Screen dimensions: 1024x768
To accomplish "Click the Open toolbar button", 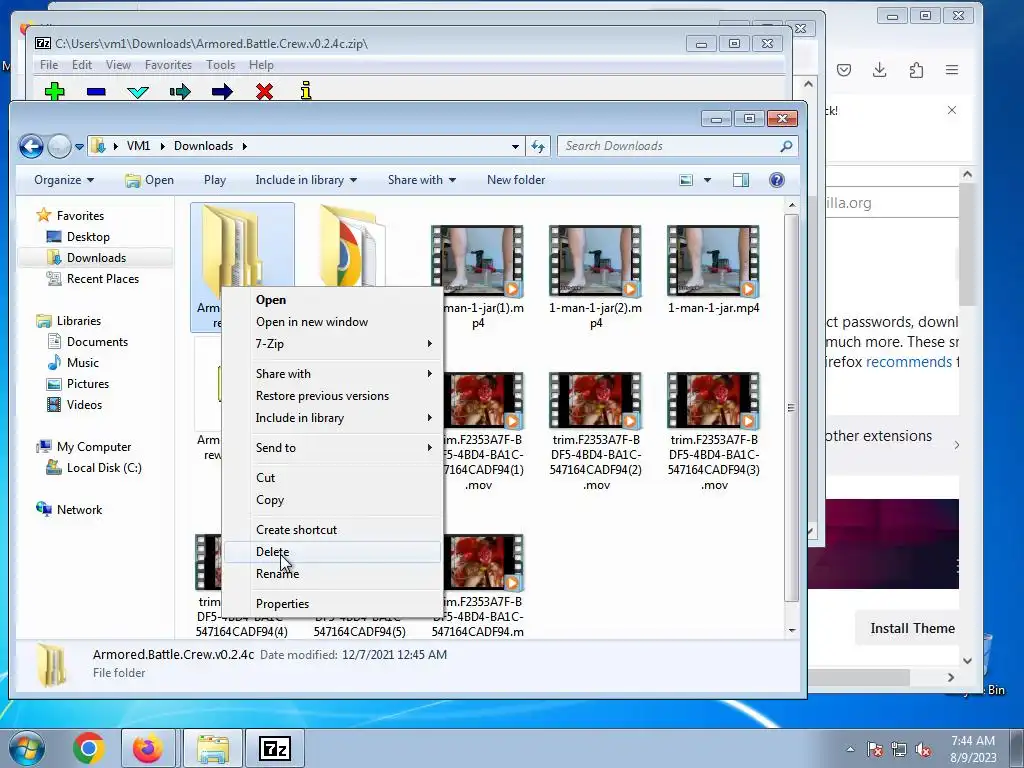I will point(150,180).
